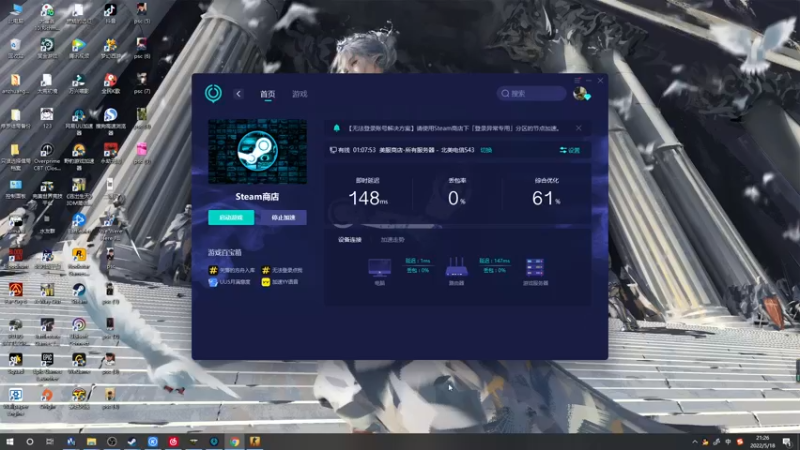This screenshot has height=450, width=800.
Task: Click the router device icon
Action: tap(456, 267)
